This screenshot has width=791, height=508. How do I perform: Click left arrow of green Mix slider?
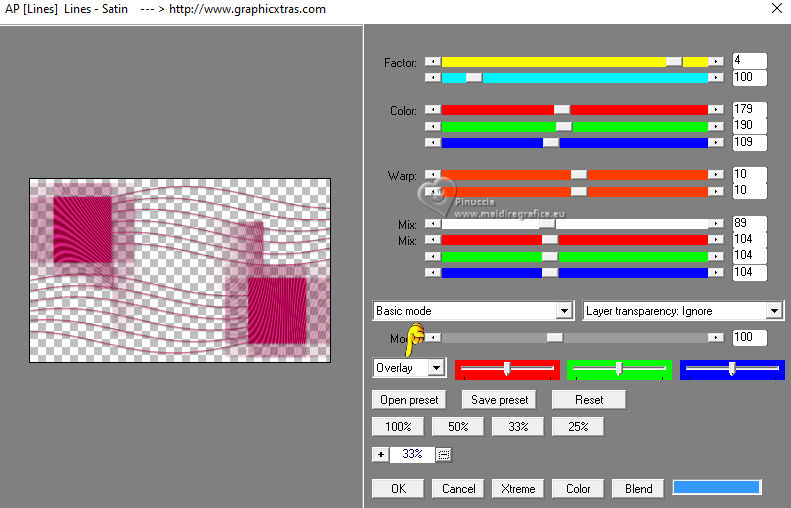(433, 256)
